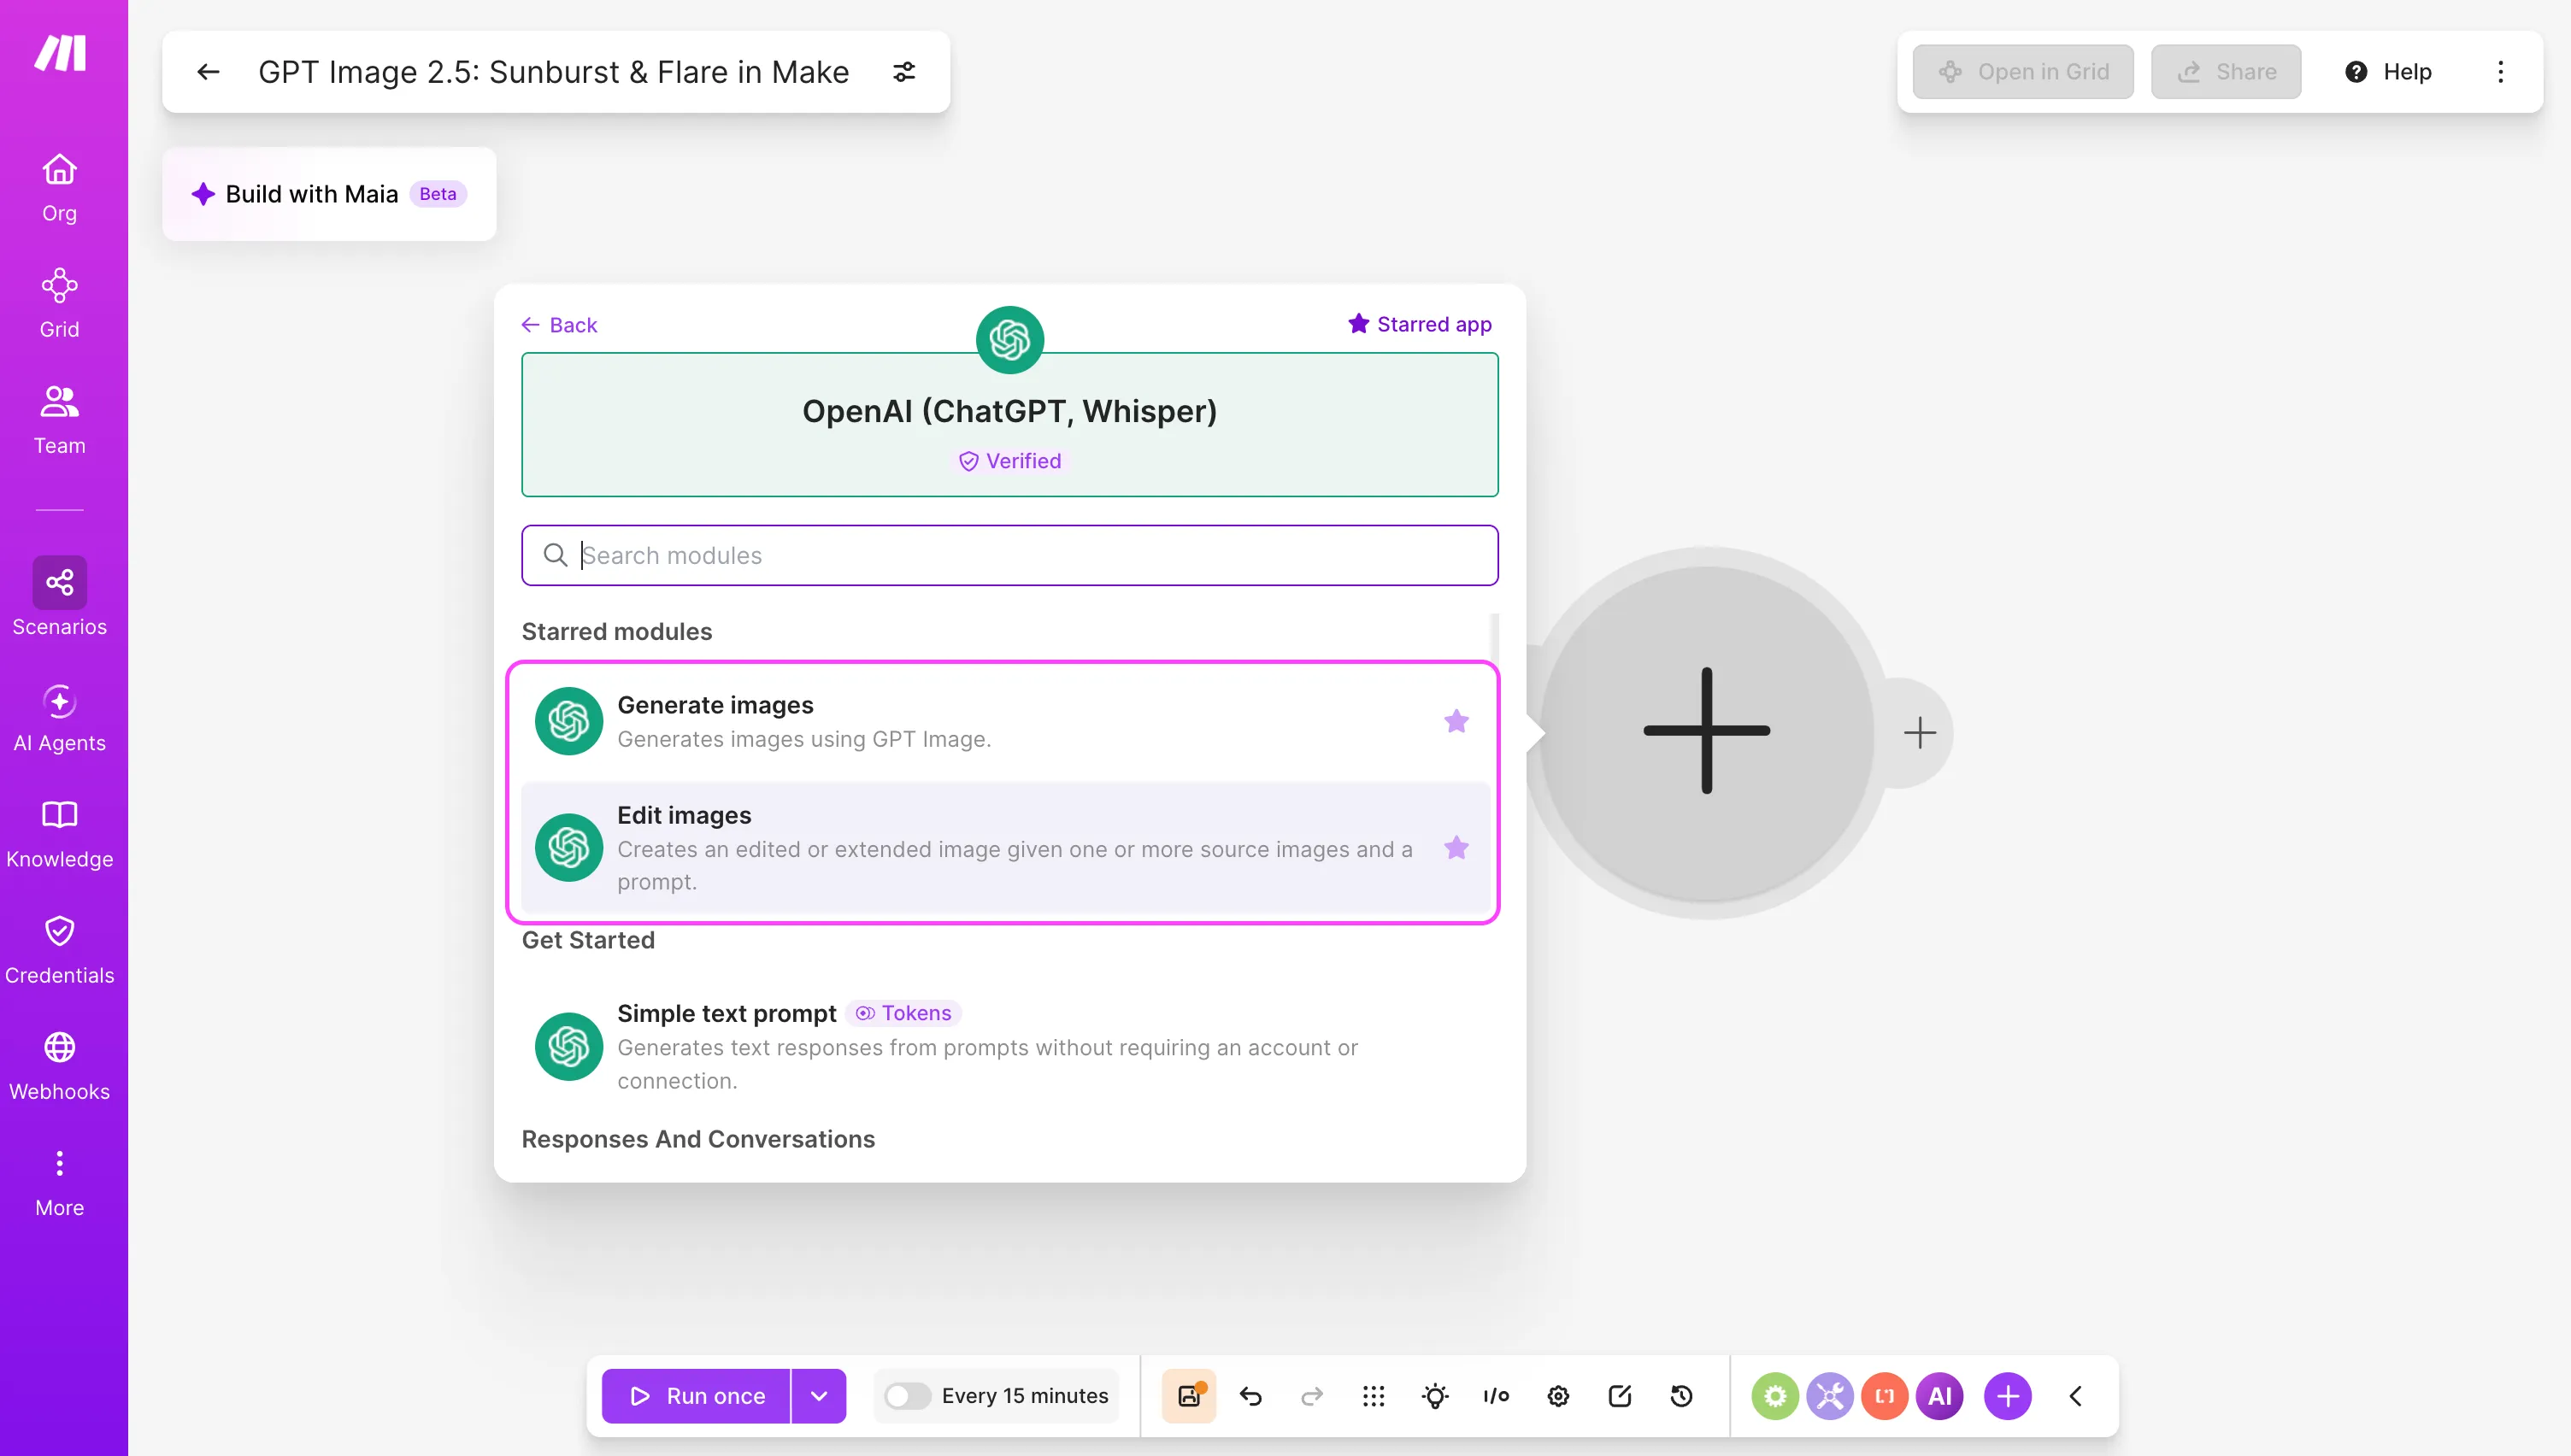Open scenario inputs and outputs icon
This screenshot has width=2571, height=1456.
click(x=1496, y=1396)
